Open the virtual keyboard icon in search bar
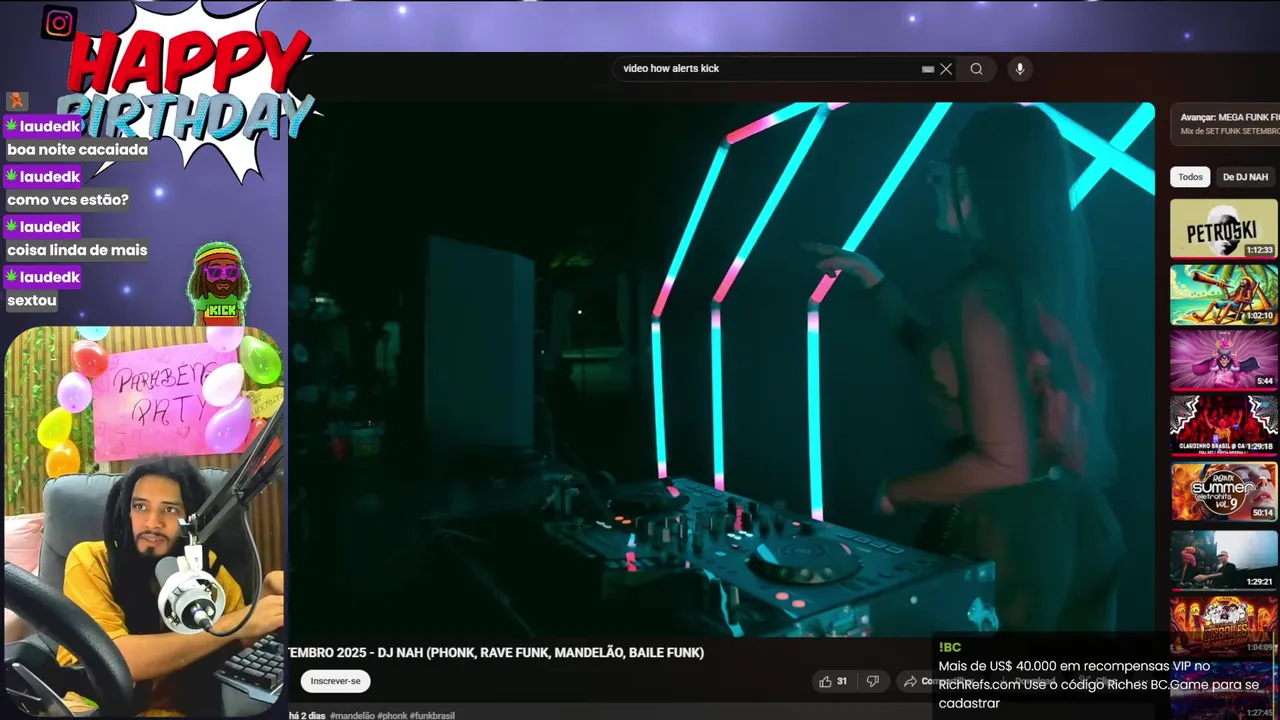Viewport: 1280px width, 720px height. coord(928,69)
